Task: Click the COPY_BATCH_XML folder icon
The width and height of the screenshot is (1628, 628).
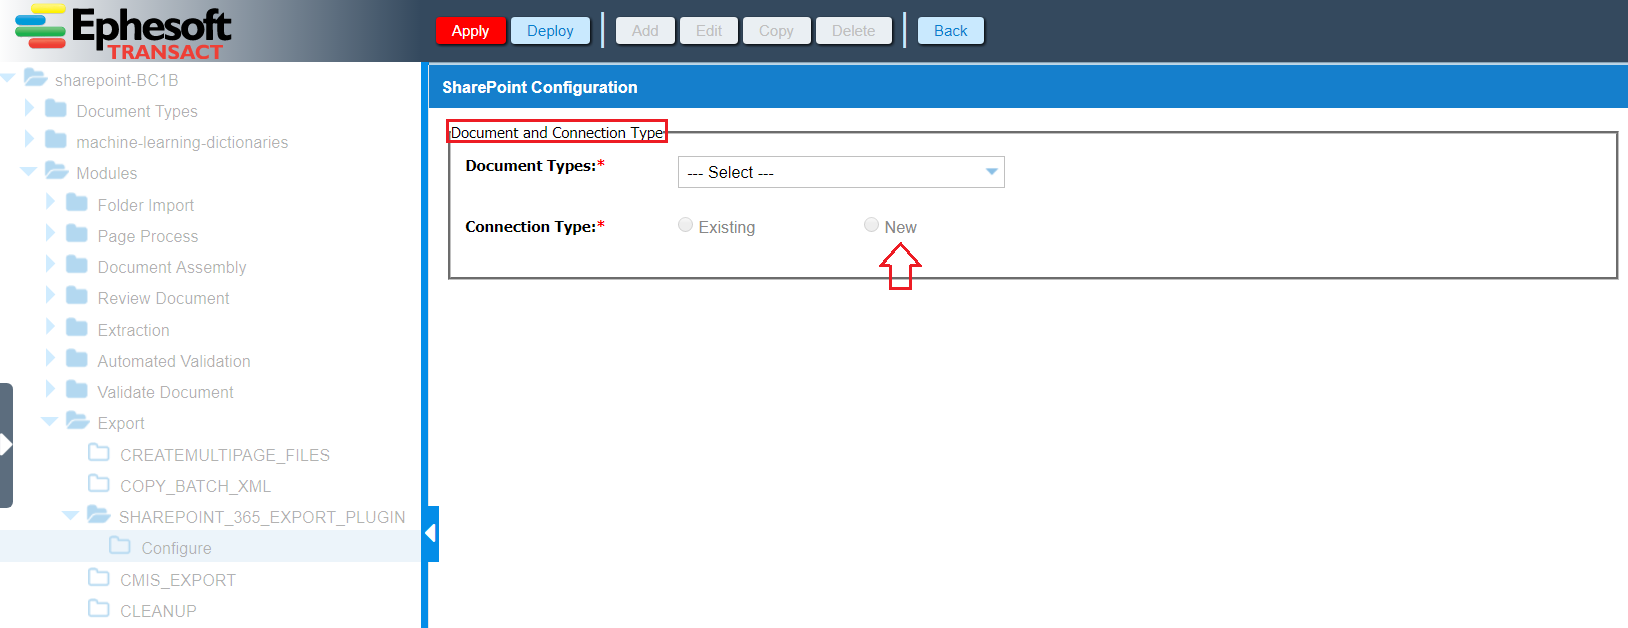Action: point(99,483)
